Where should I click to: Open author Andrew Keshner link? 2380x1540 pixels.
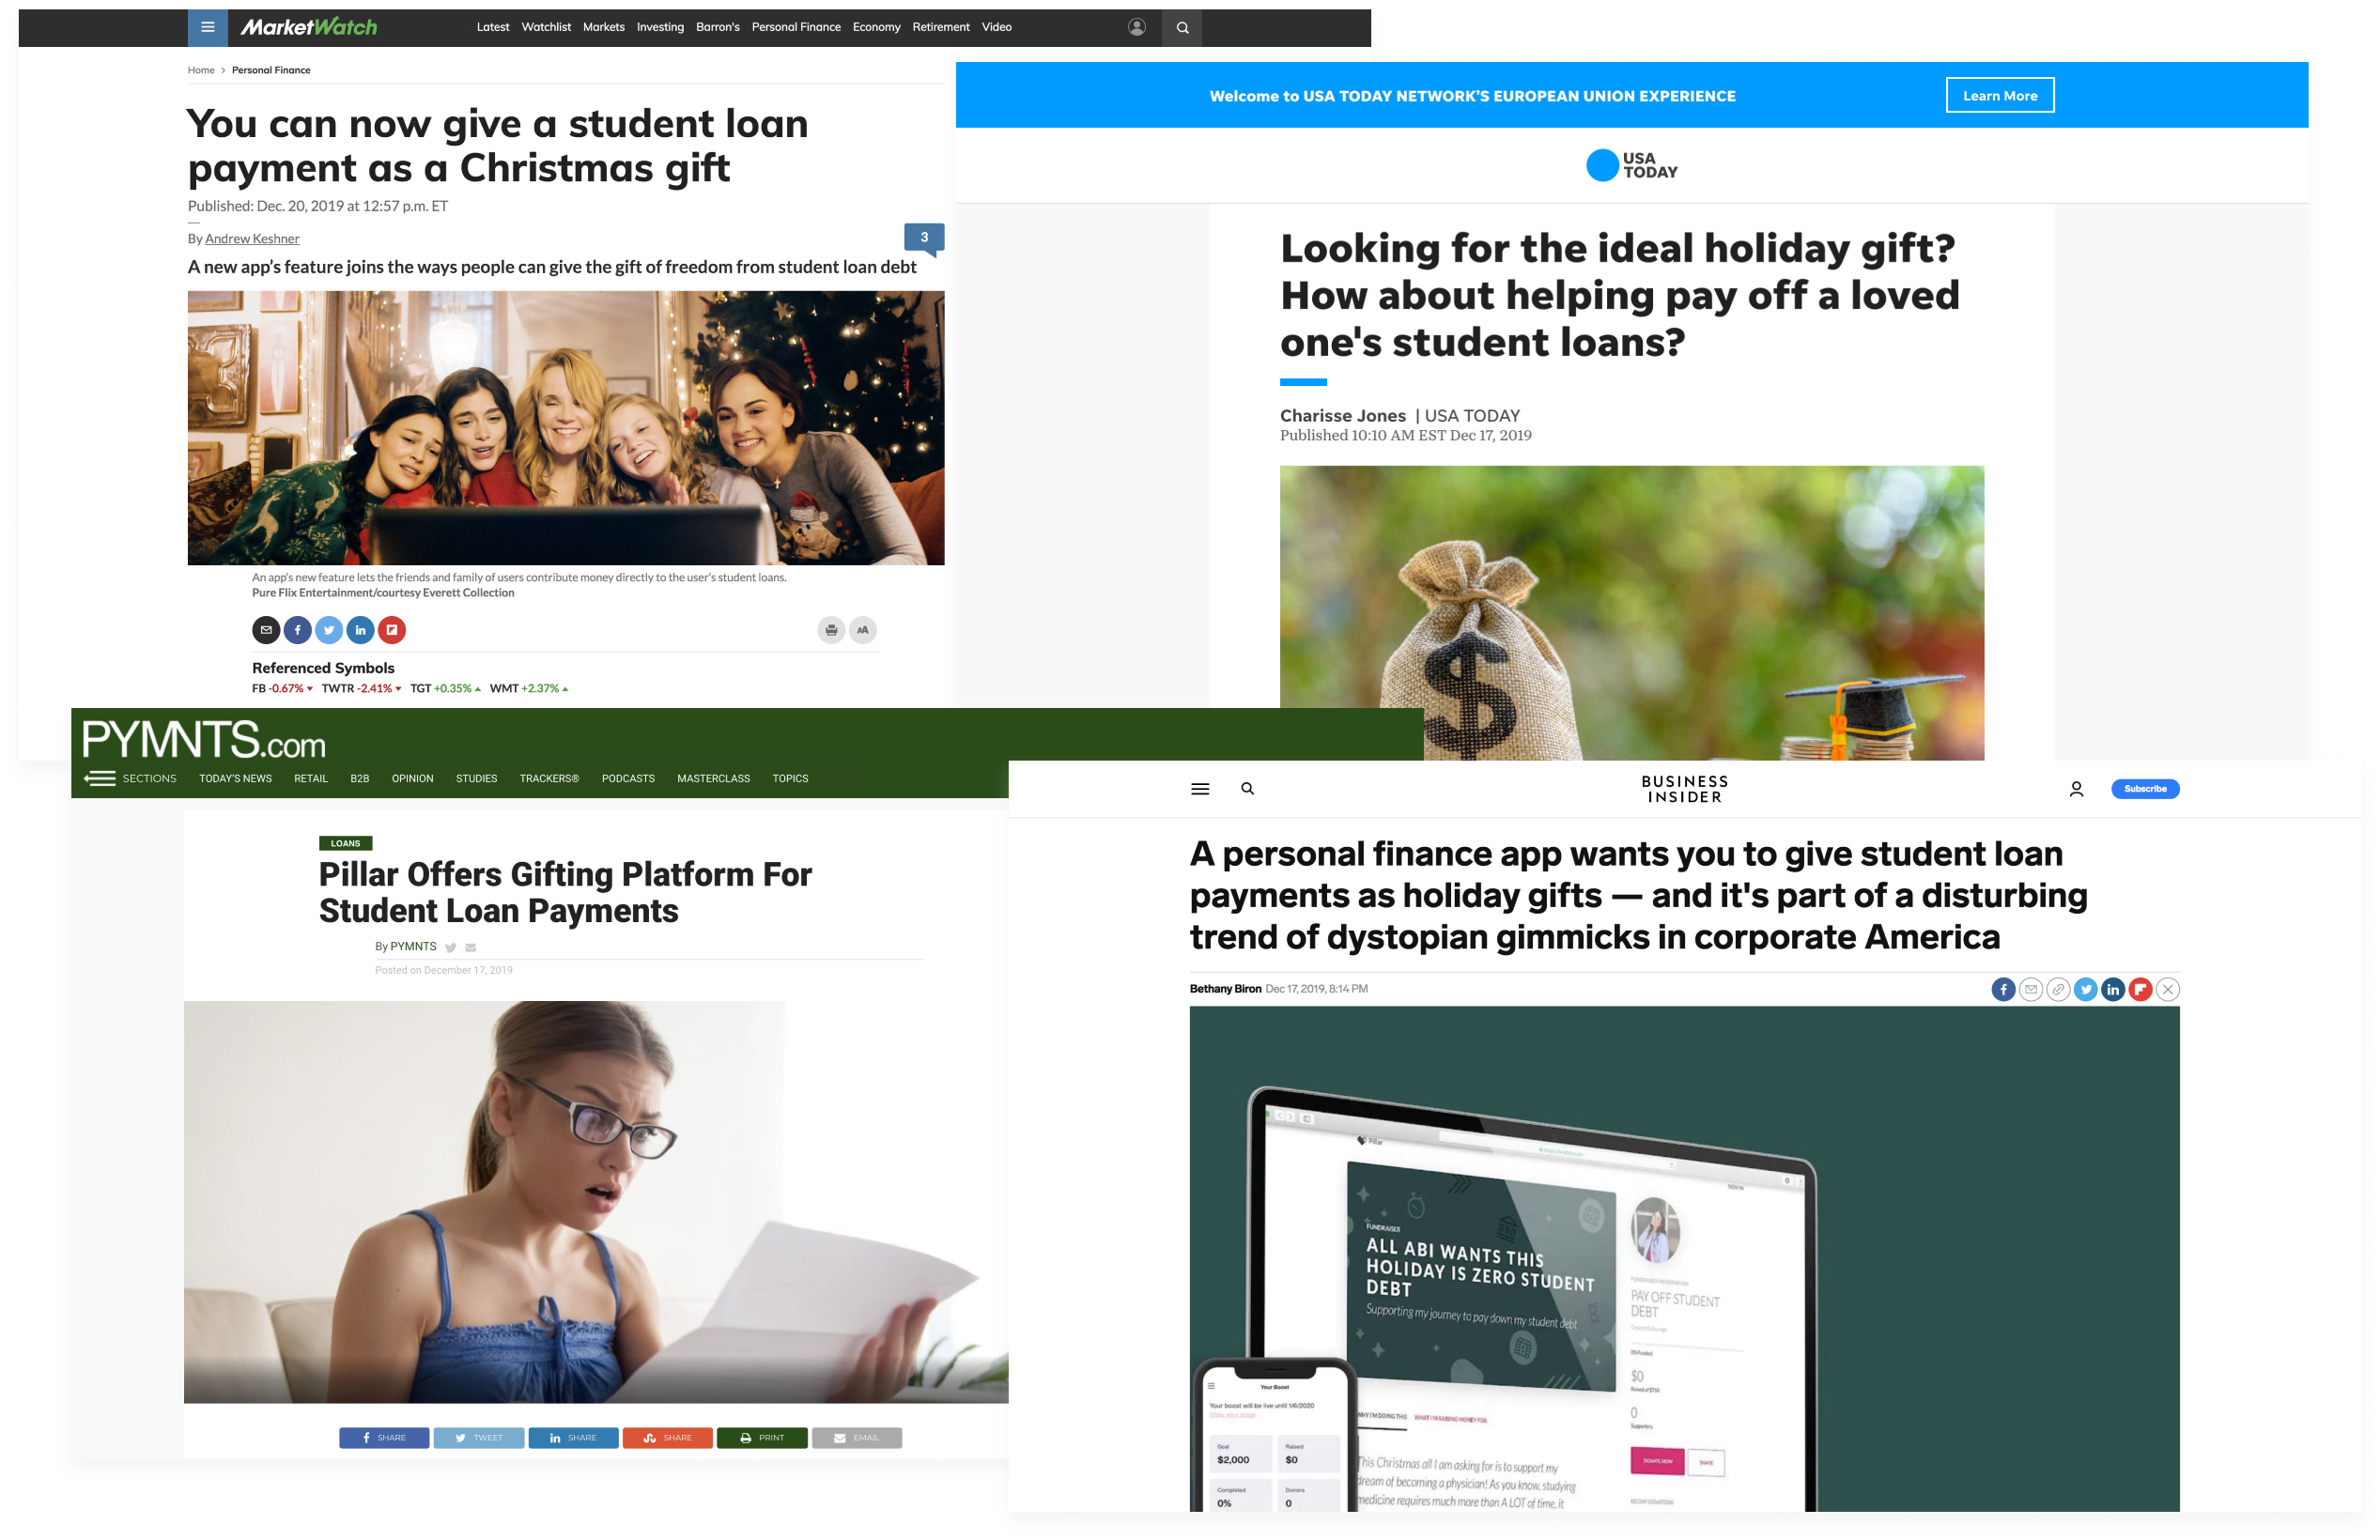(x=252, y=239)
